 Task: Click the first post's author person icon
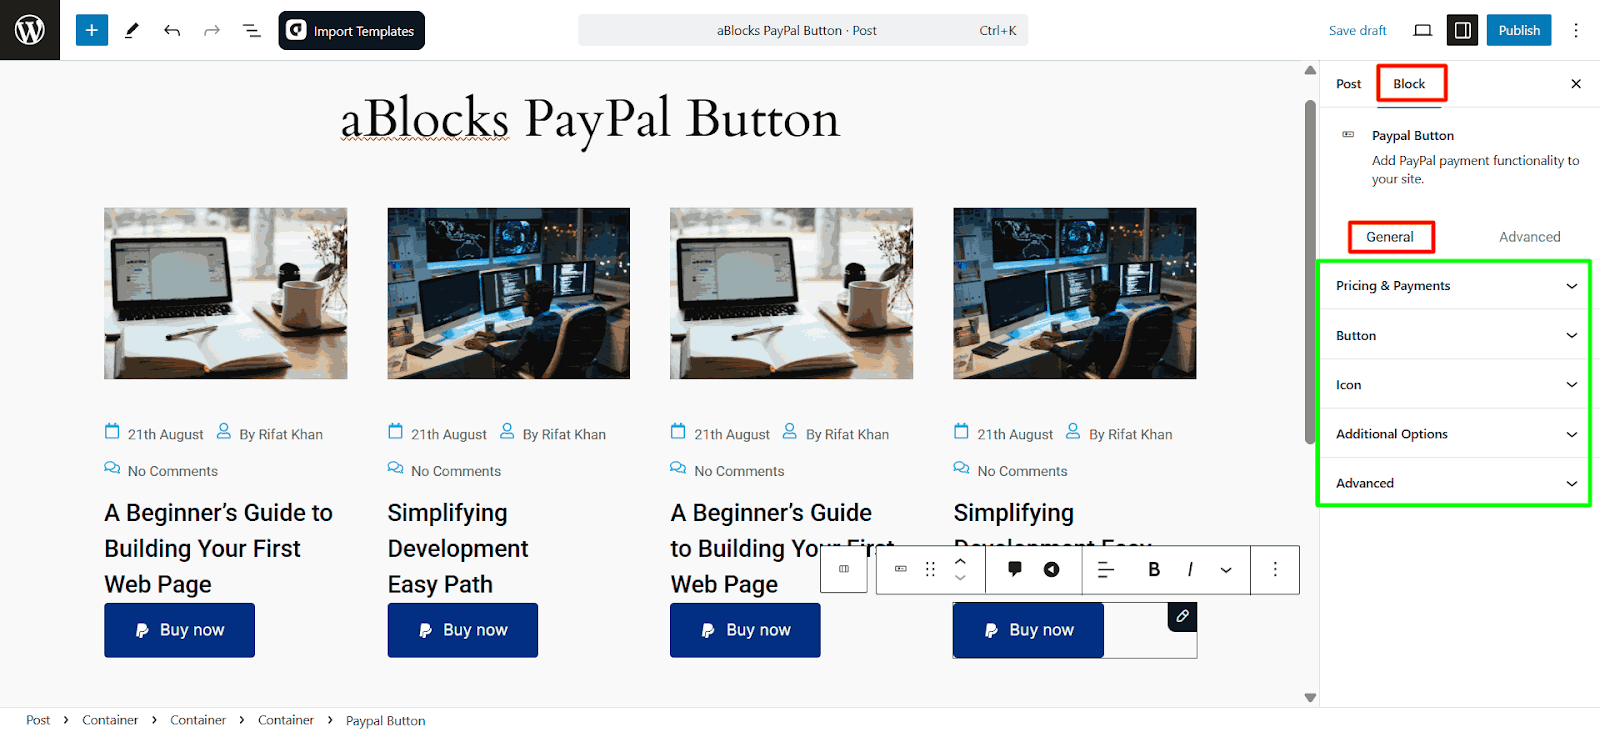point(224,431)
